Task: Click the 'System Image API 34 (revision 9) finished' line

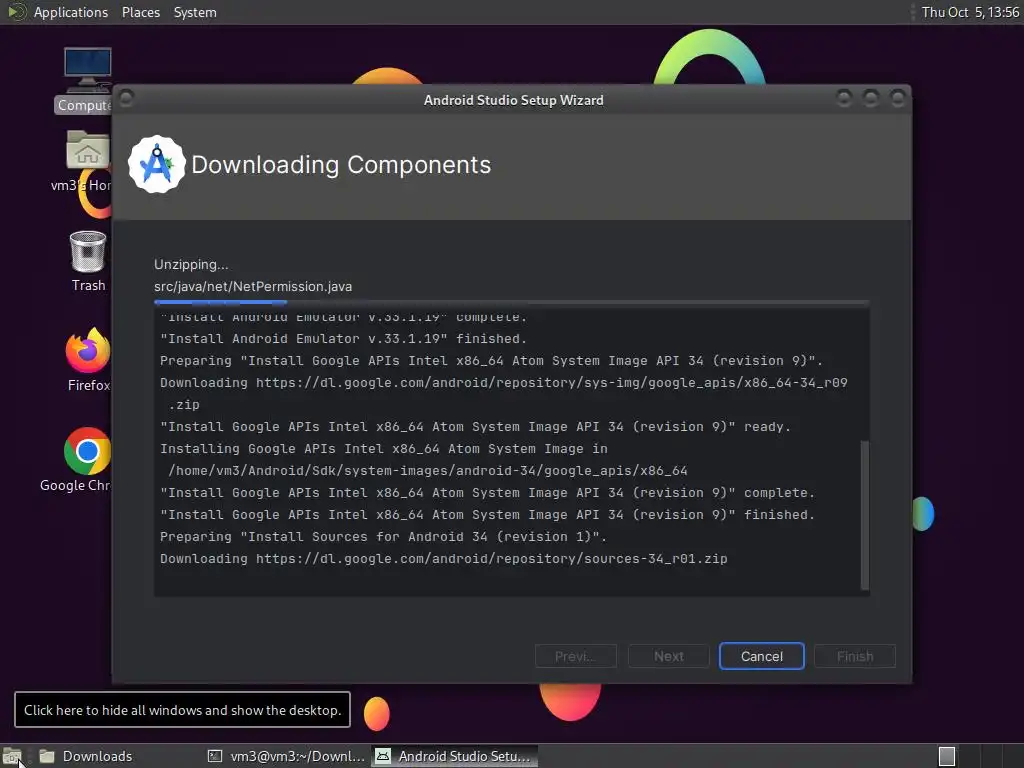Action: pos(487,515)
